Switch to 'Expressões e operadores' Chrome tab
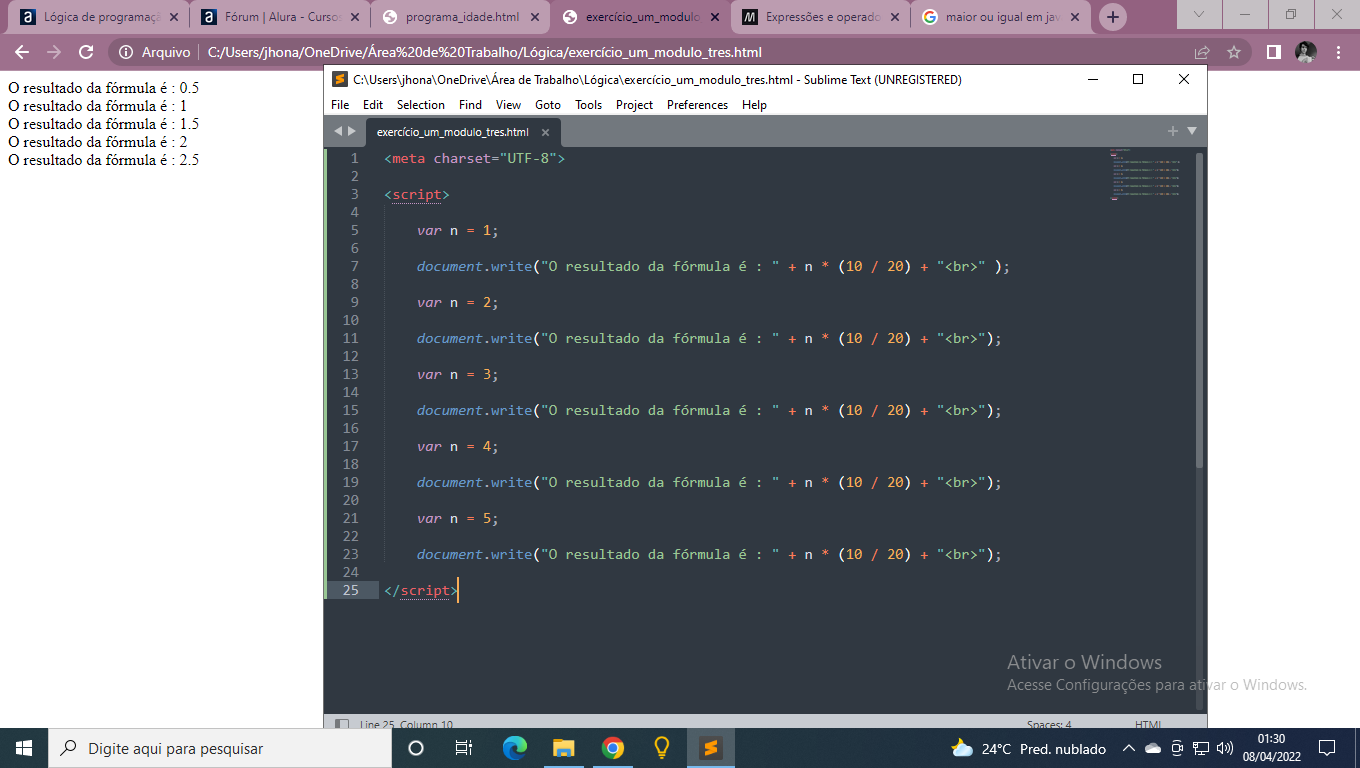This screenshot has width=1360, height=768. [820, 17]
